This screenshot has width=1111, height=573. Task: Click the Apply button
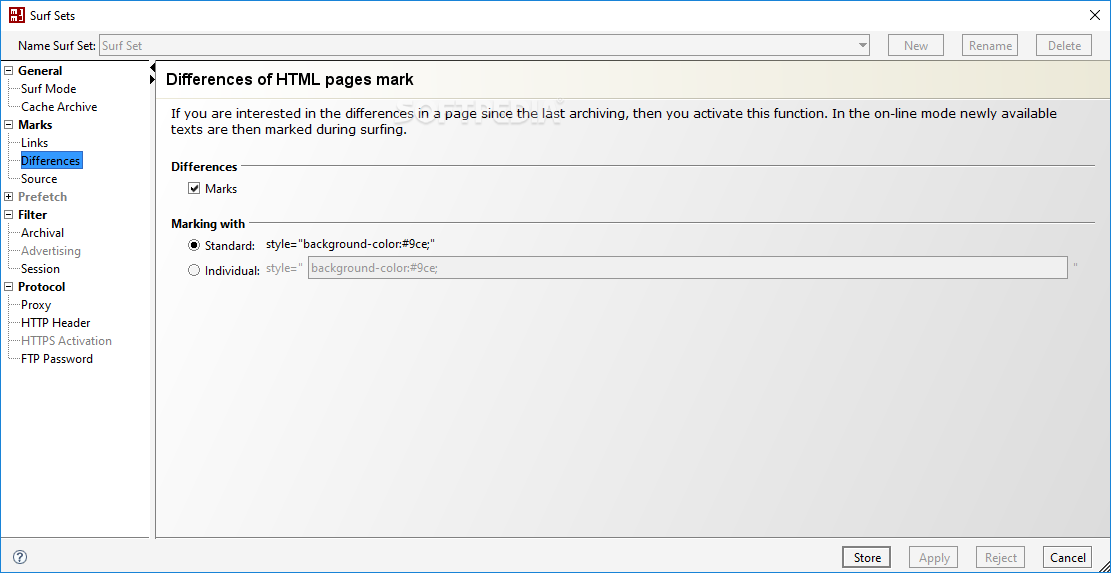click(x=934, y=557)
